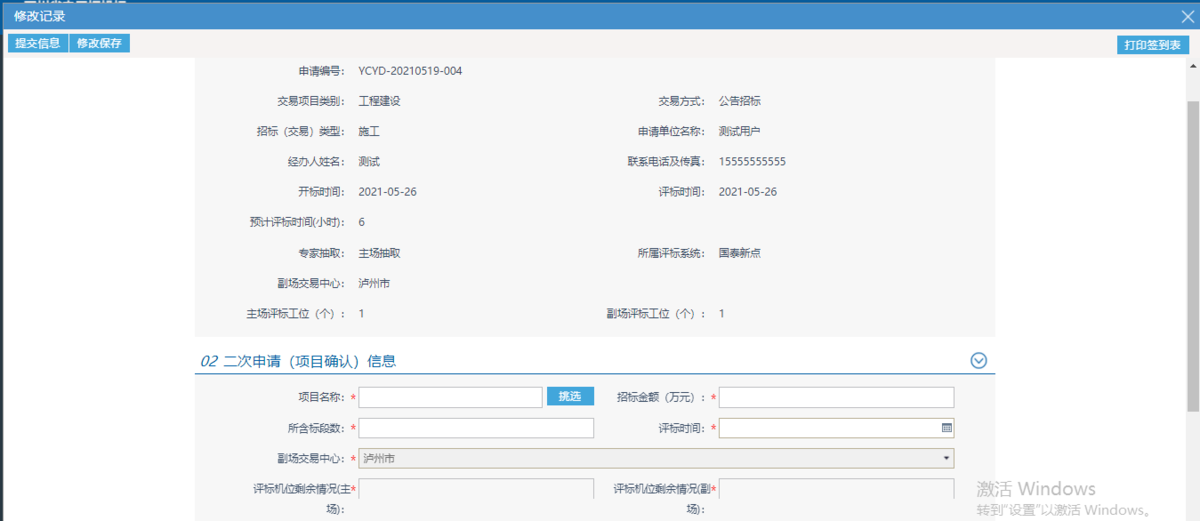Collapse the 02 二次申请 section chevron
The width and height of the screenshot is (1200, 521).
(979, 361)
